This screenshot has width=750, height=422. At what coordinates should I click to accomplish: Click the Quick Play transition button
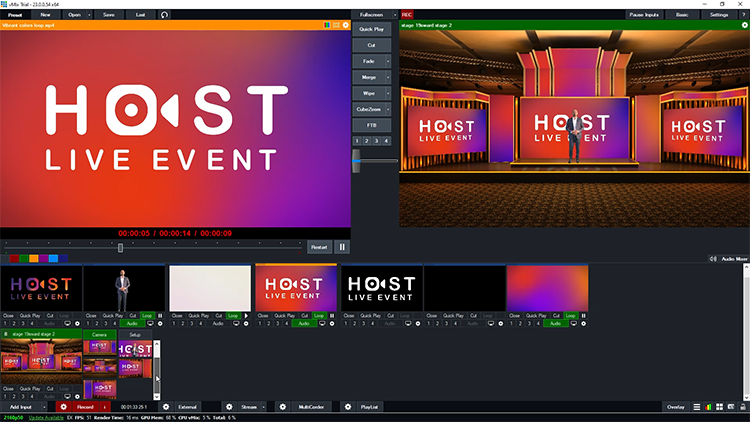pyautogui.click(x=371, y=29)
